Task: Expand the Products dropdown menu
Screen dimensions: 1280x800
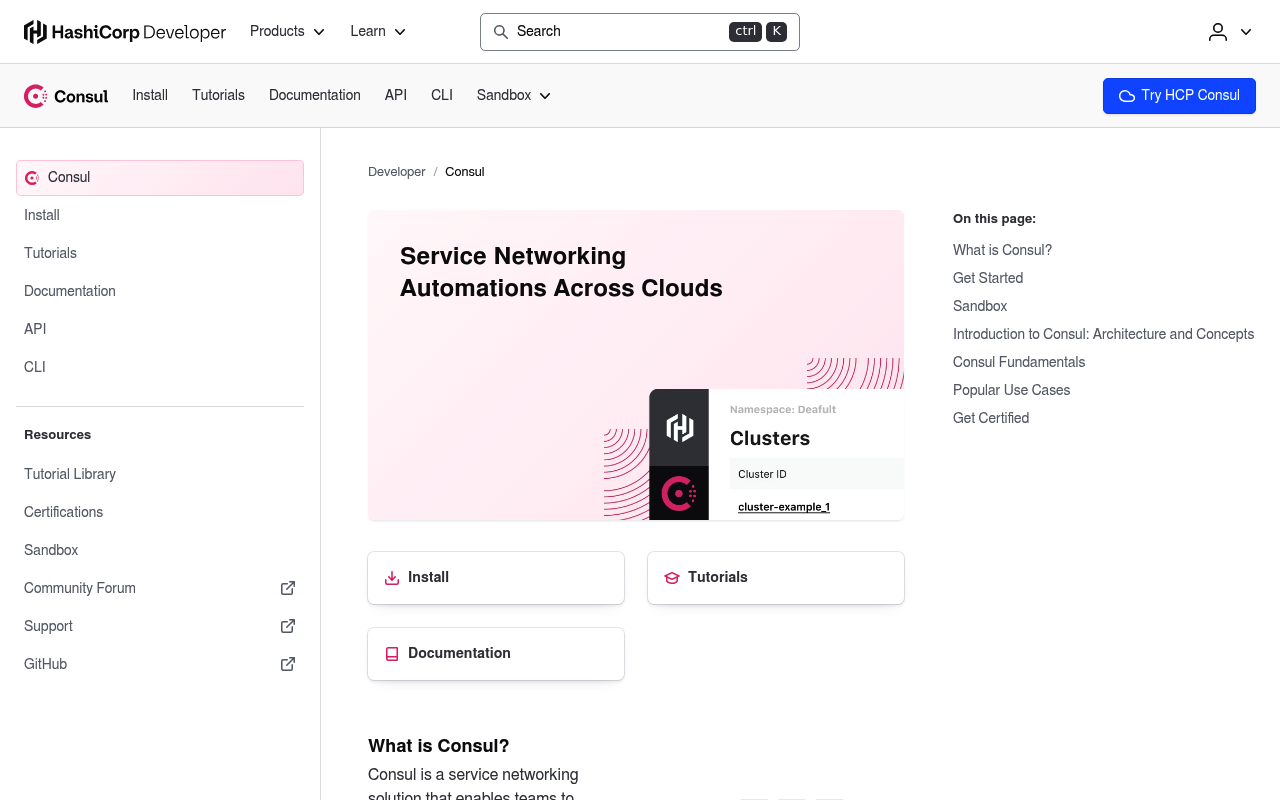Action: pos(287,32)
